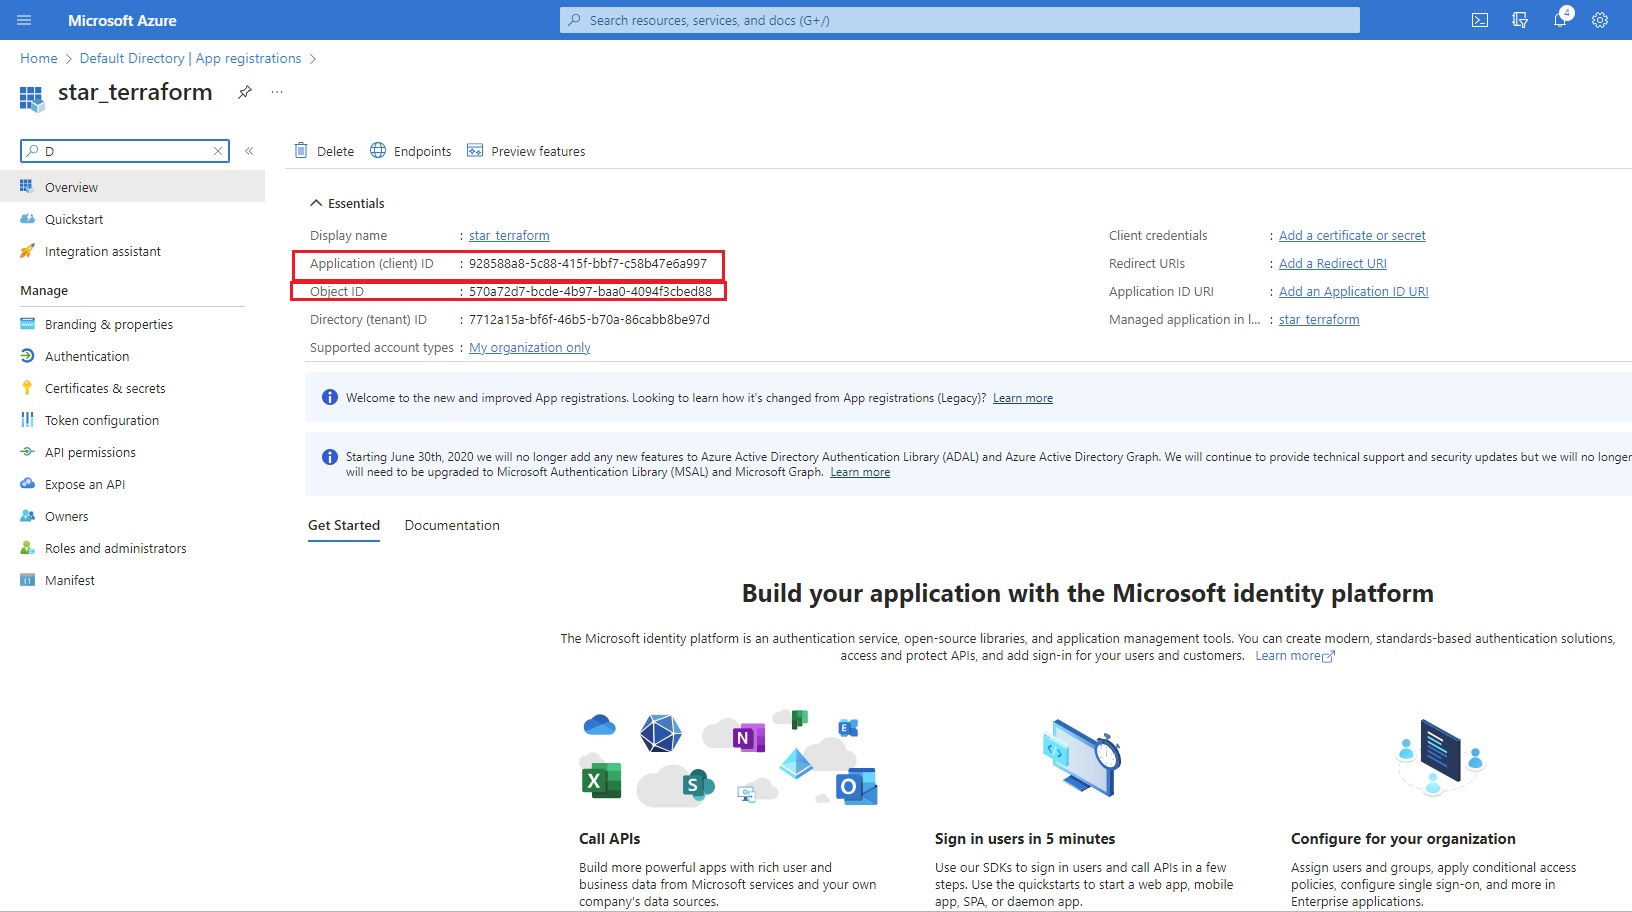The height and width of the screenshot is (912, 1632).
Task: Clear the sidebar search box
Action: pyautogui.click(x=217, y=151)
